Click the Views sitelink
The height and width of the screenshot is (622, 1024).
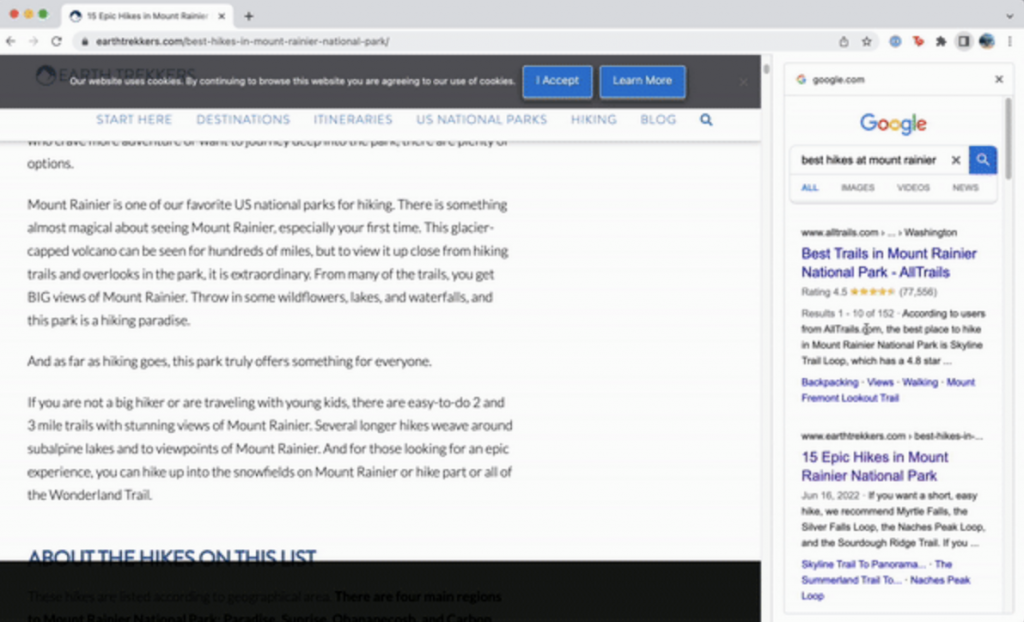point(880,382)
